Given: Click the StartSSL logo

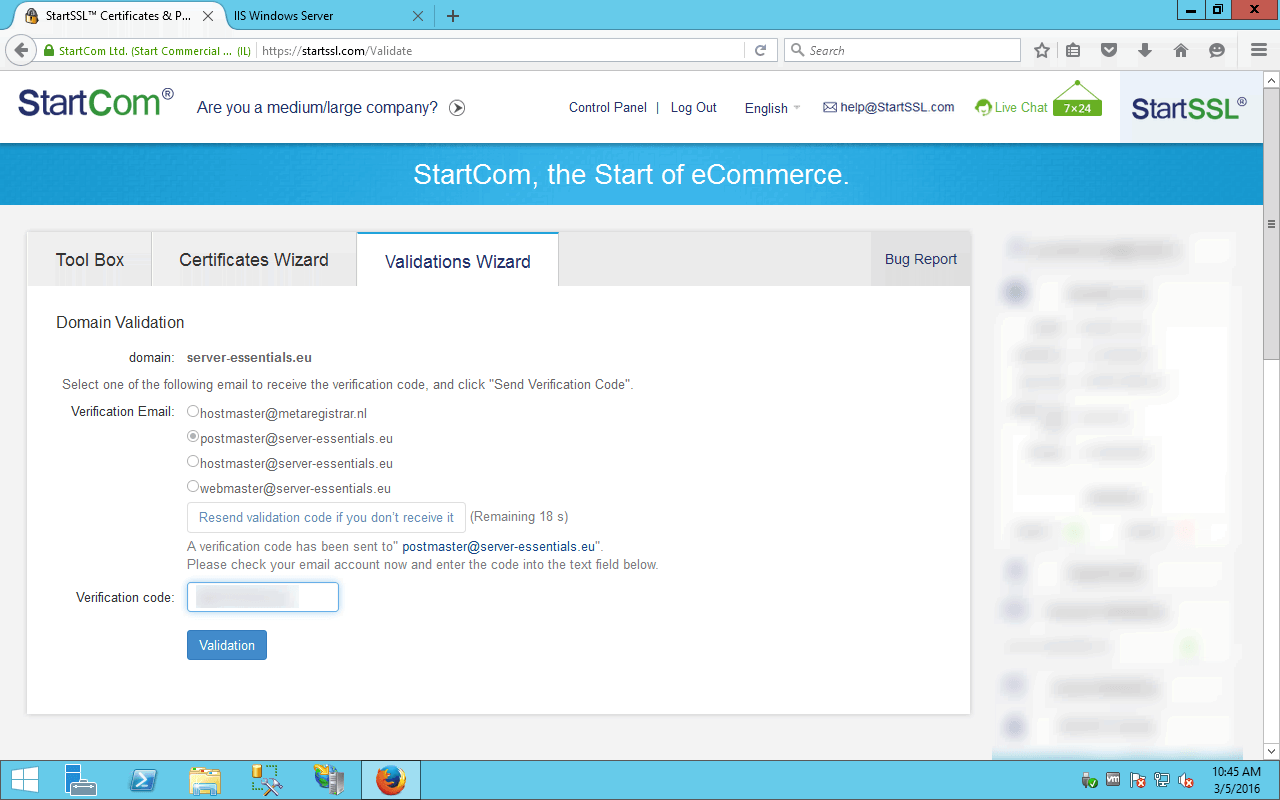Looking at the screenshot, I should click(1189, 108).
